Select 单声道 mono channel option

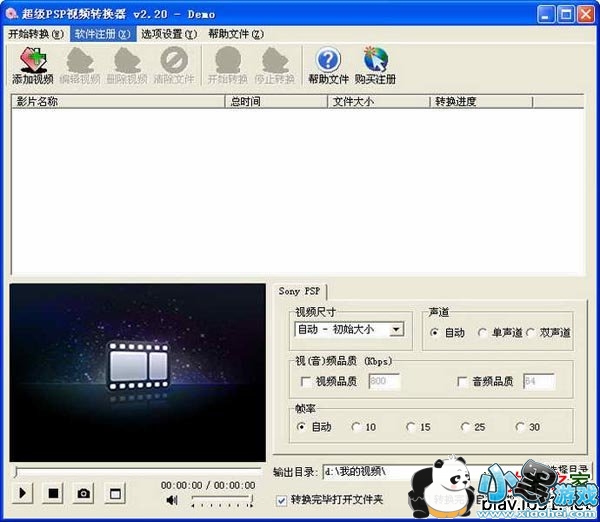[482, 333]
